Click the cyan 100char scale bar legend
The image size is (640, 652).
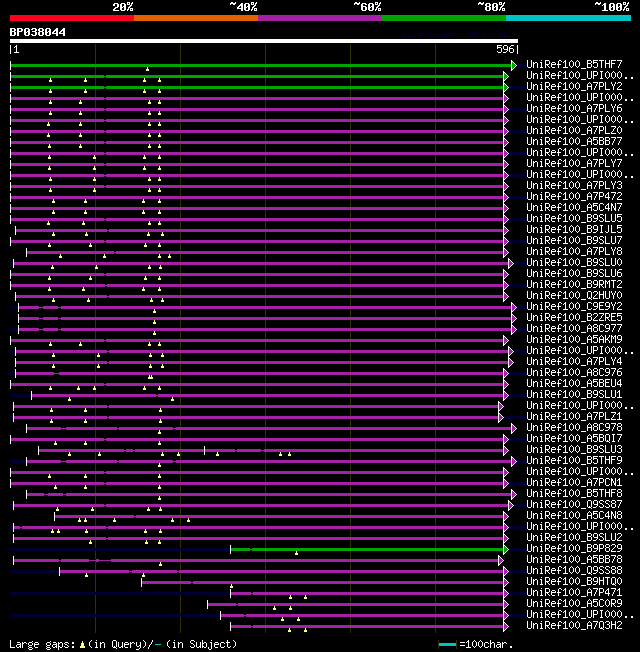point(447,645)
